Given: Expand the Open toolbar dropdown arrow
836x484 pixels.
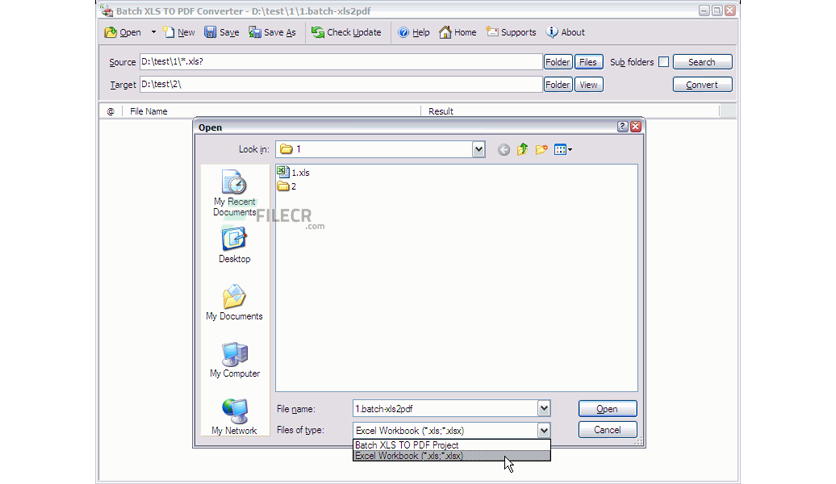Looking at the screenshot, I should pos(154,33).
